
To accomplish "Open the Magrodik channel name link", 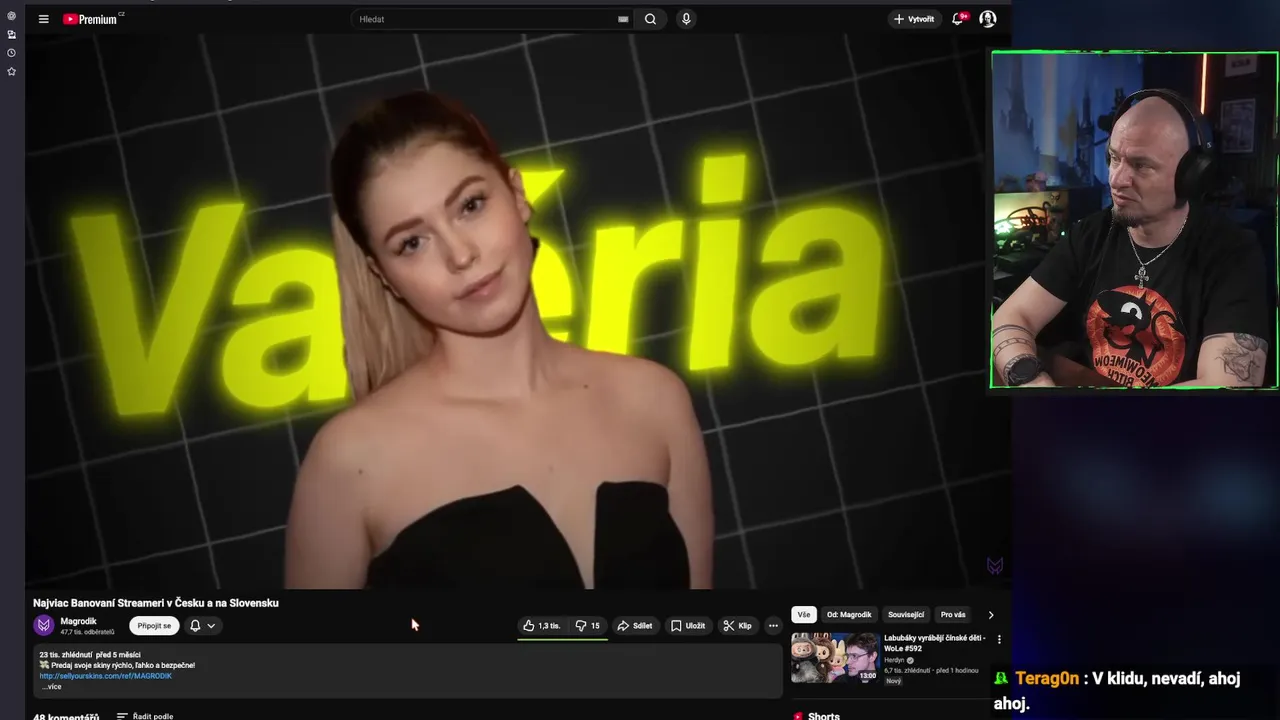I will [78, 621].
